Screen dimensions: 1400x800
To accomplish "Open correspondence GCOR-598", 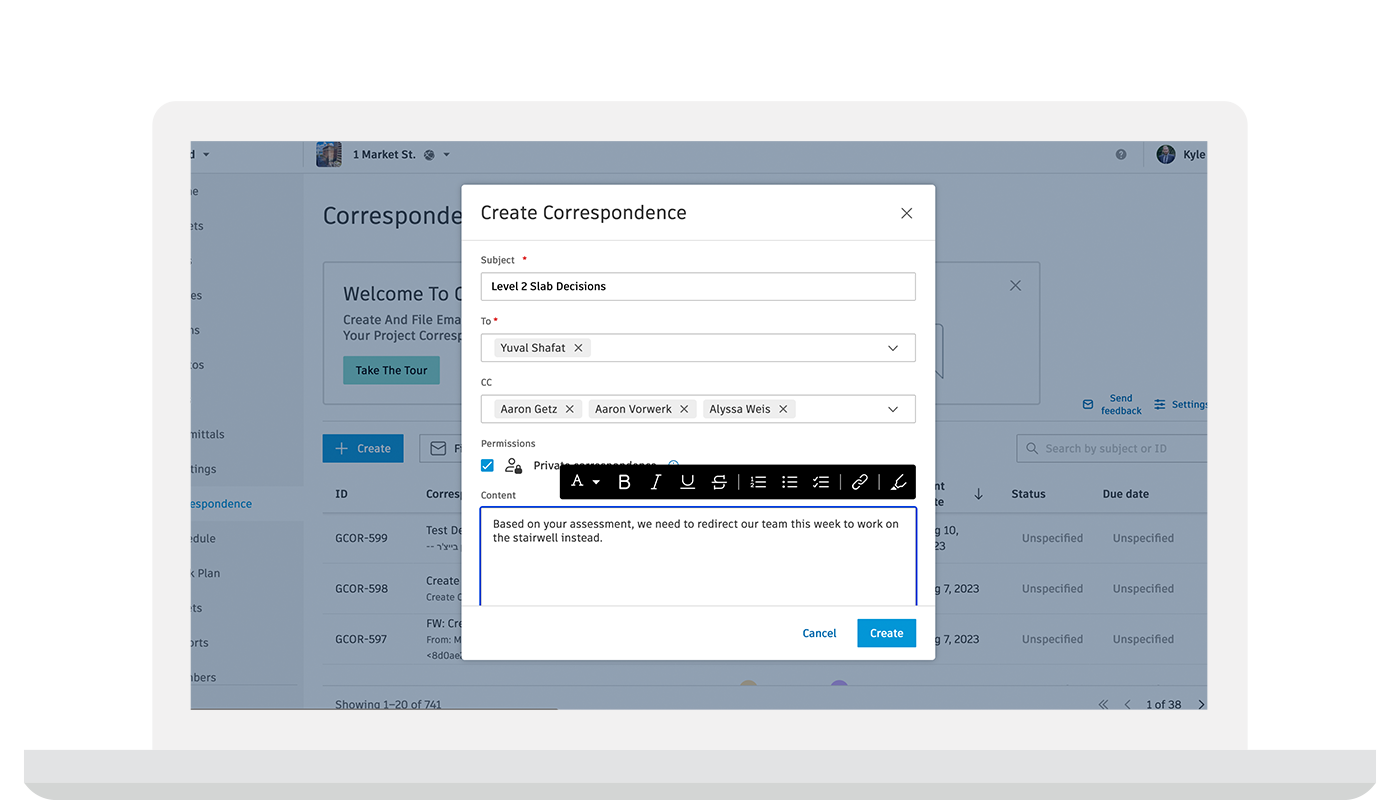I will point(361,589).
